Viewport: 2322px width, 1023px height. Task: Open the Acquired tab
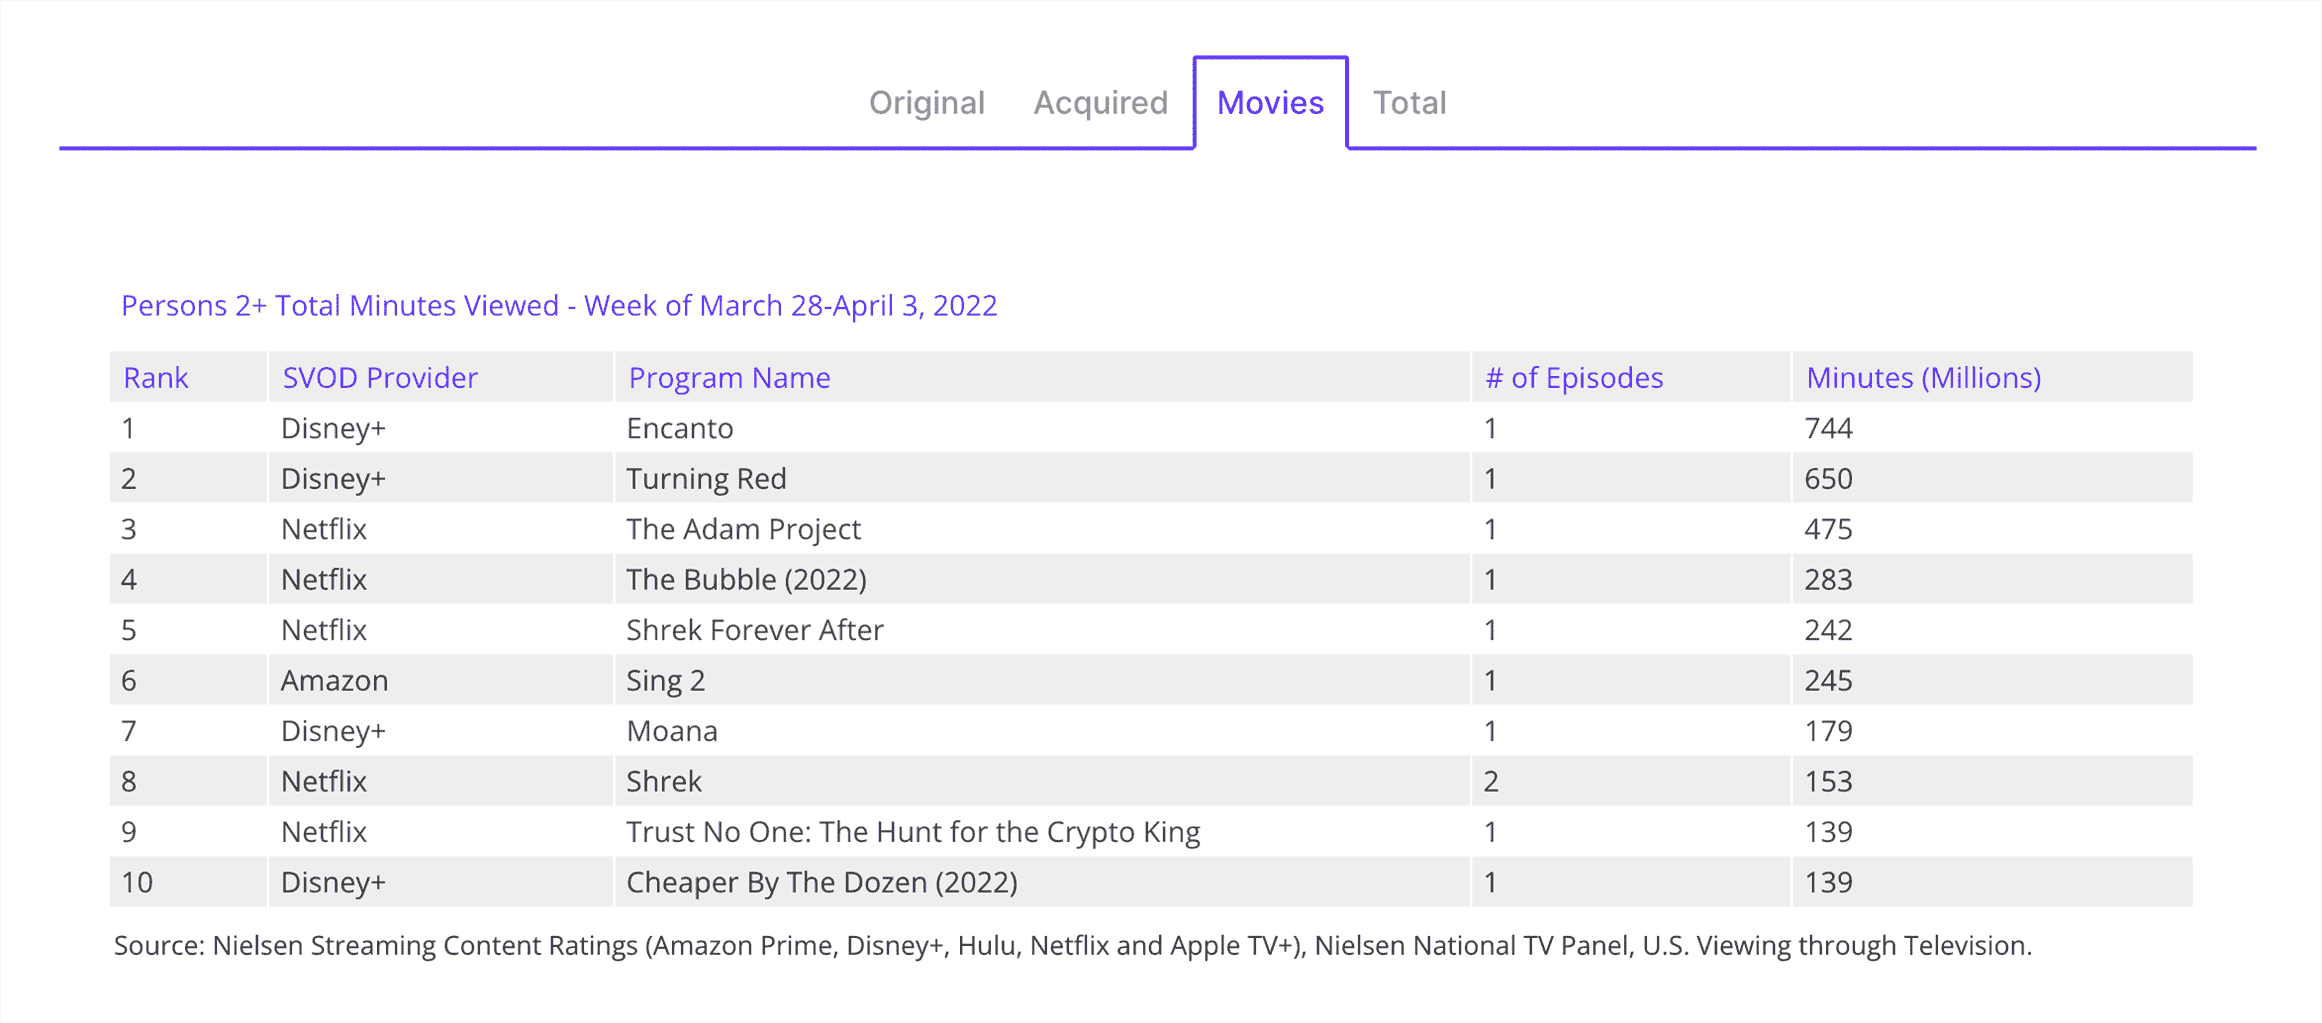point(1100,103)
